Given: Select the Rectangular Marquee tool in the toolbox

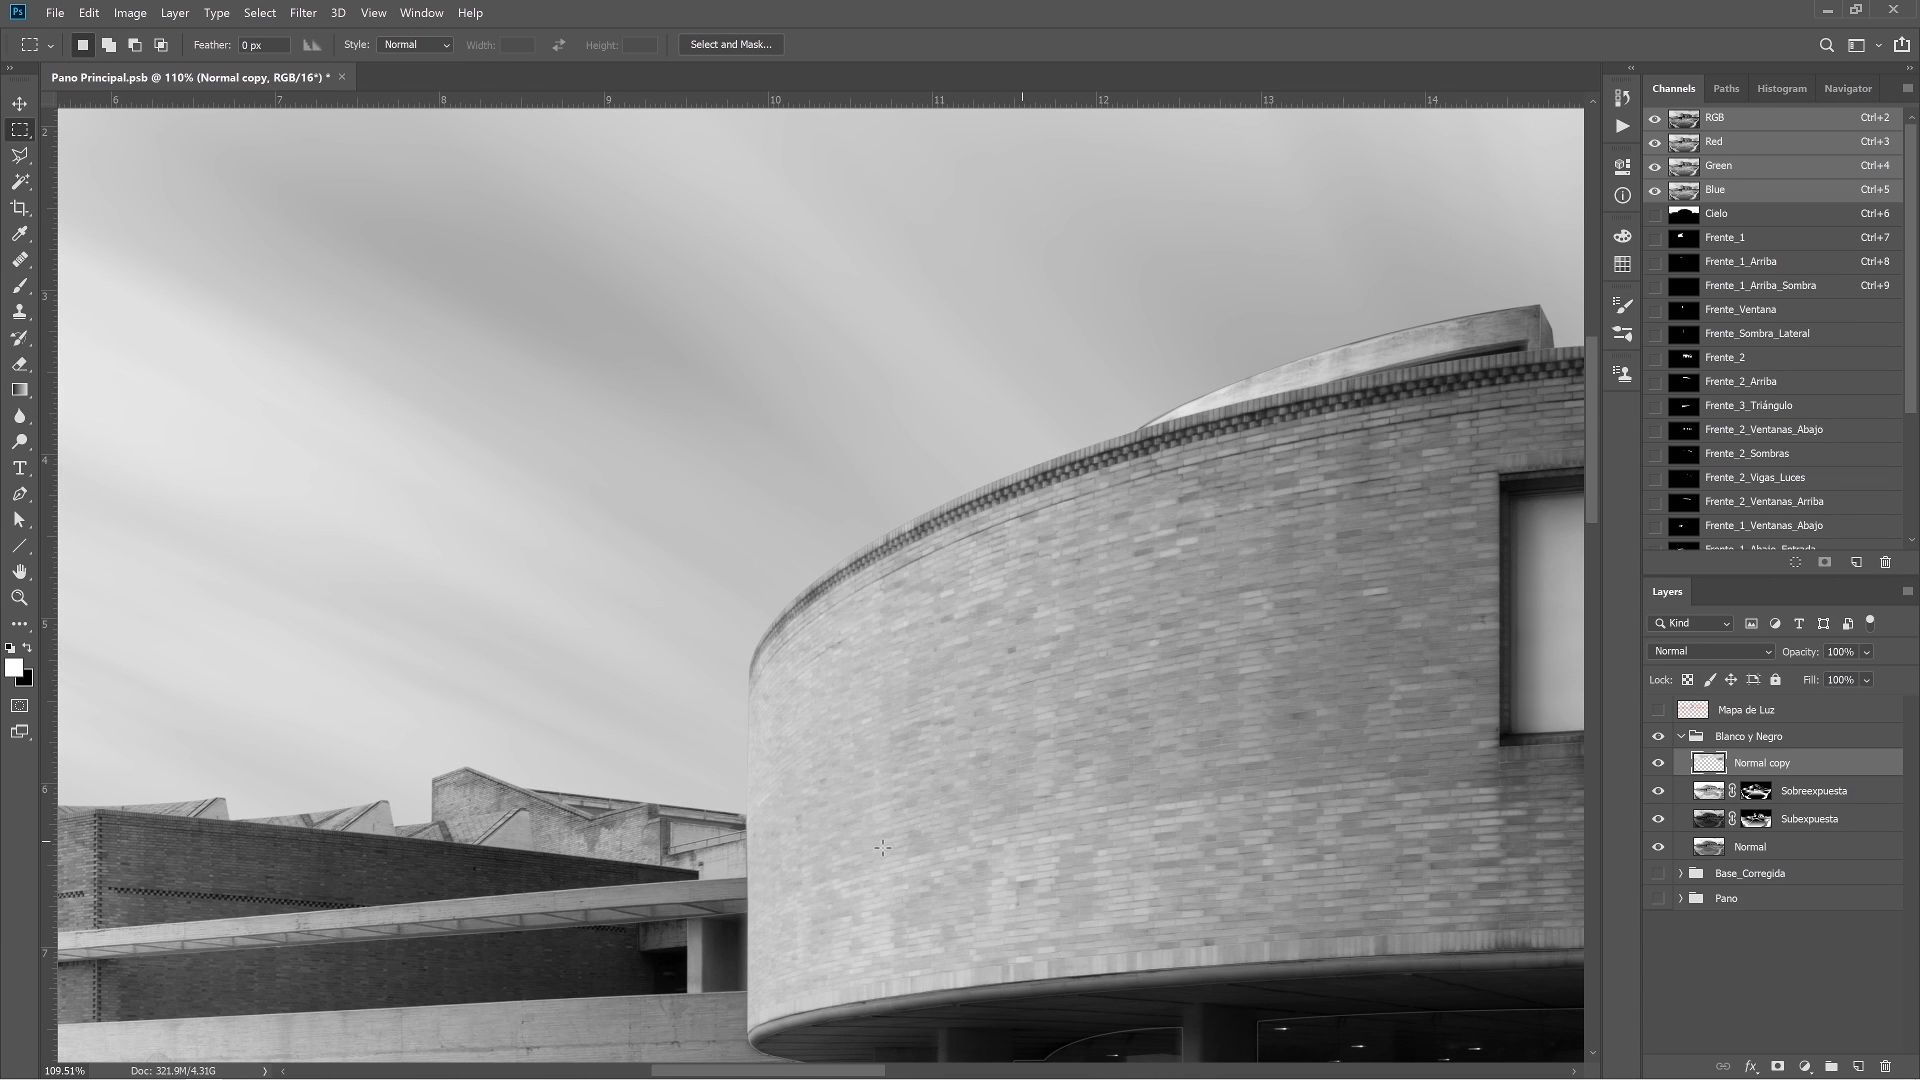Looking at the screenshot, I should point(20,130).
